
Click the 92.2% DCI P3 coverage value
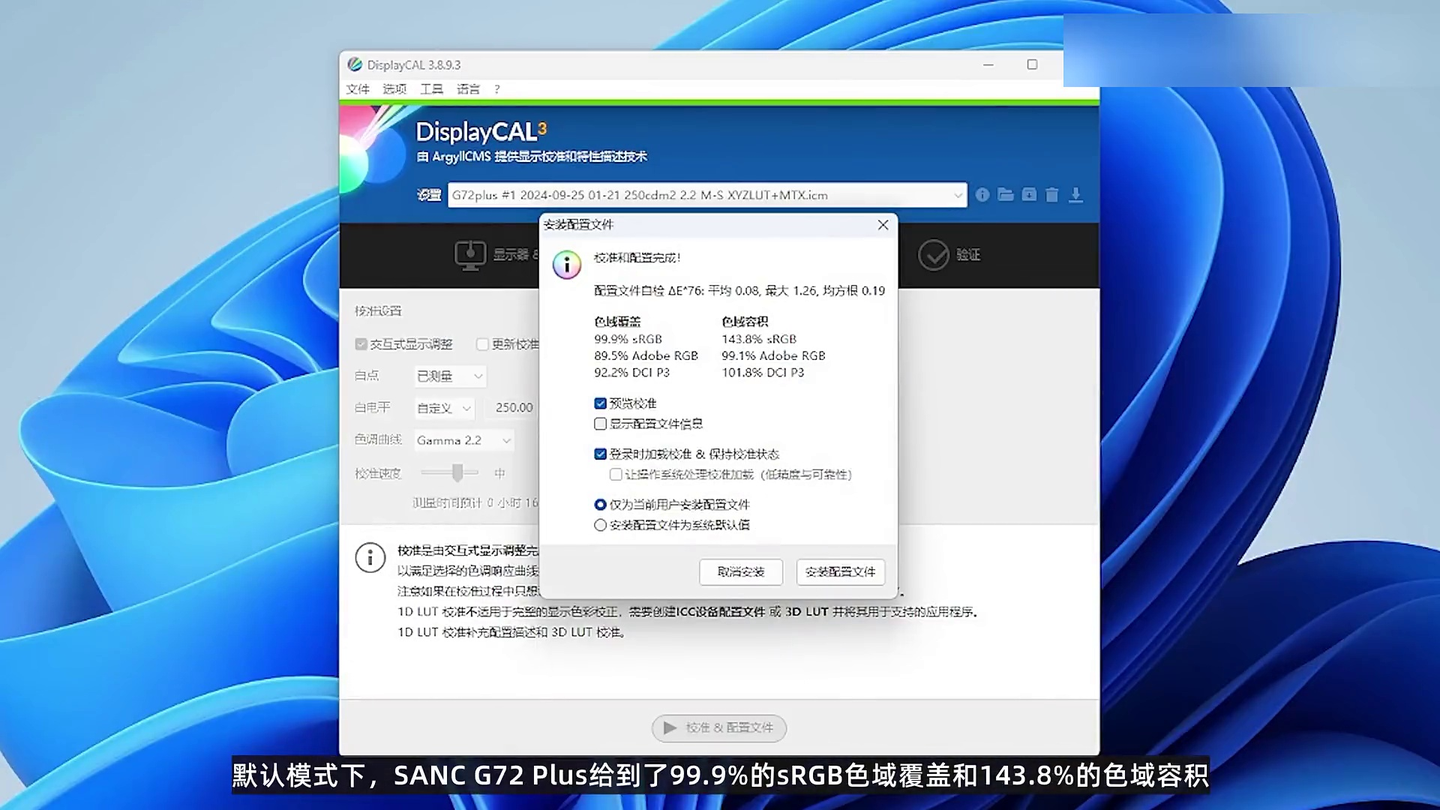[632, 373]
